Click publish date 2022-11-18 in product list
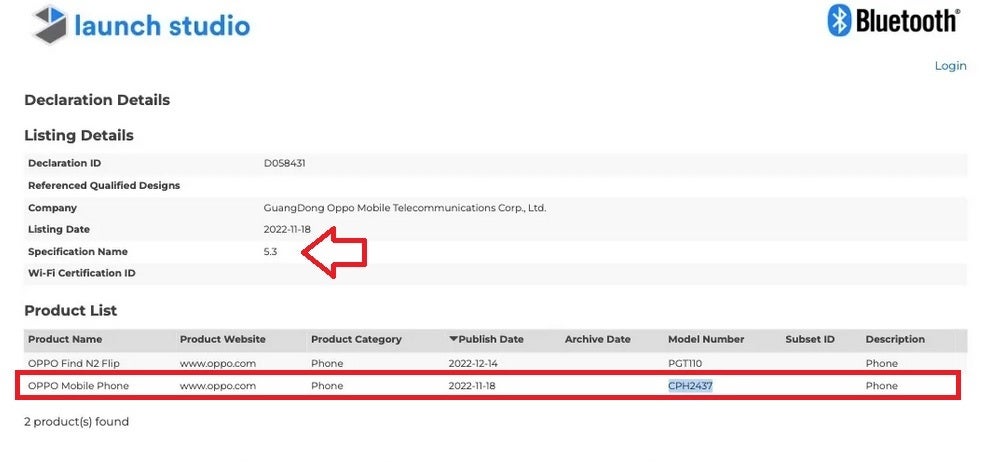The width and height of the screenshot is (987, 462). pos(472,386)
